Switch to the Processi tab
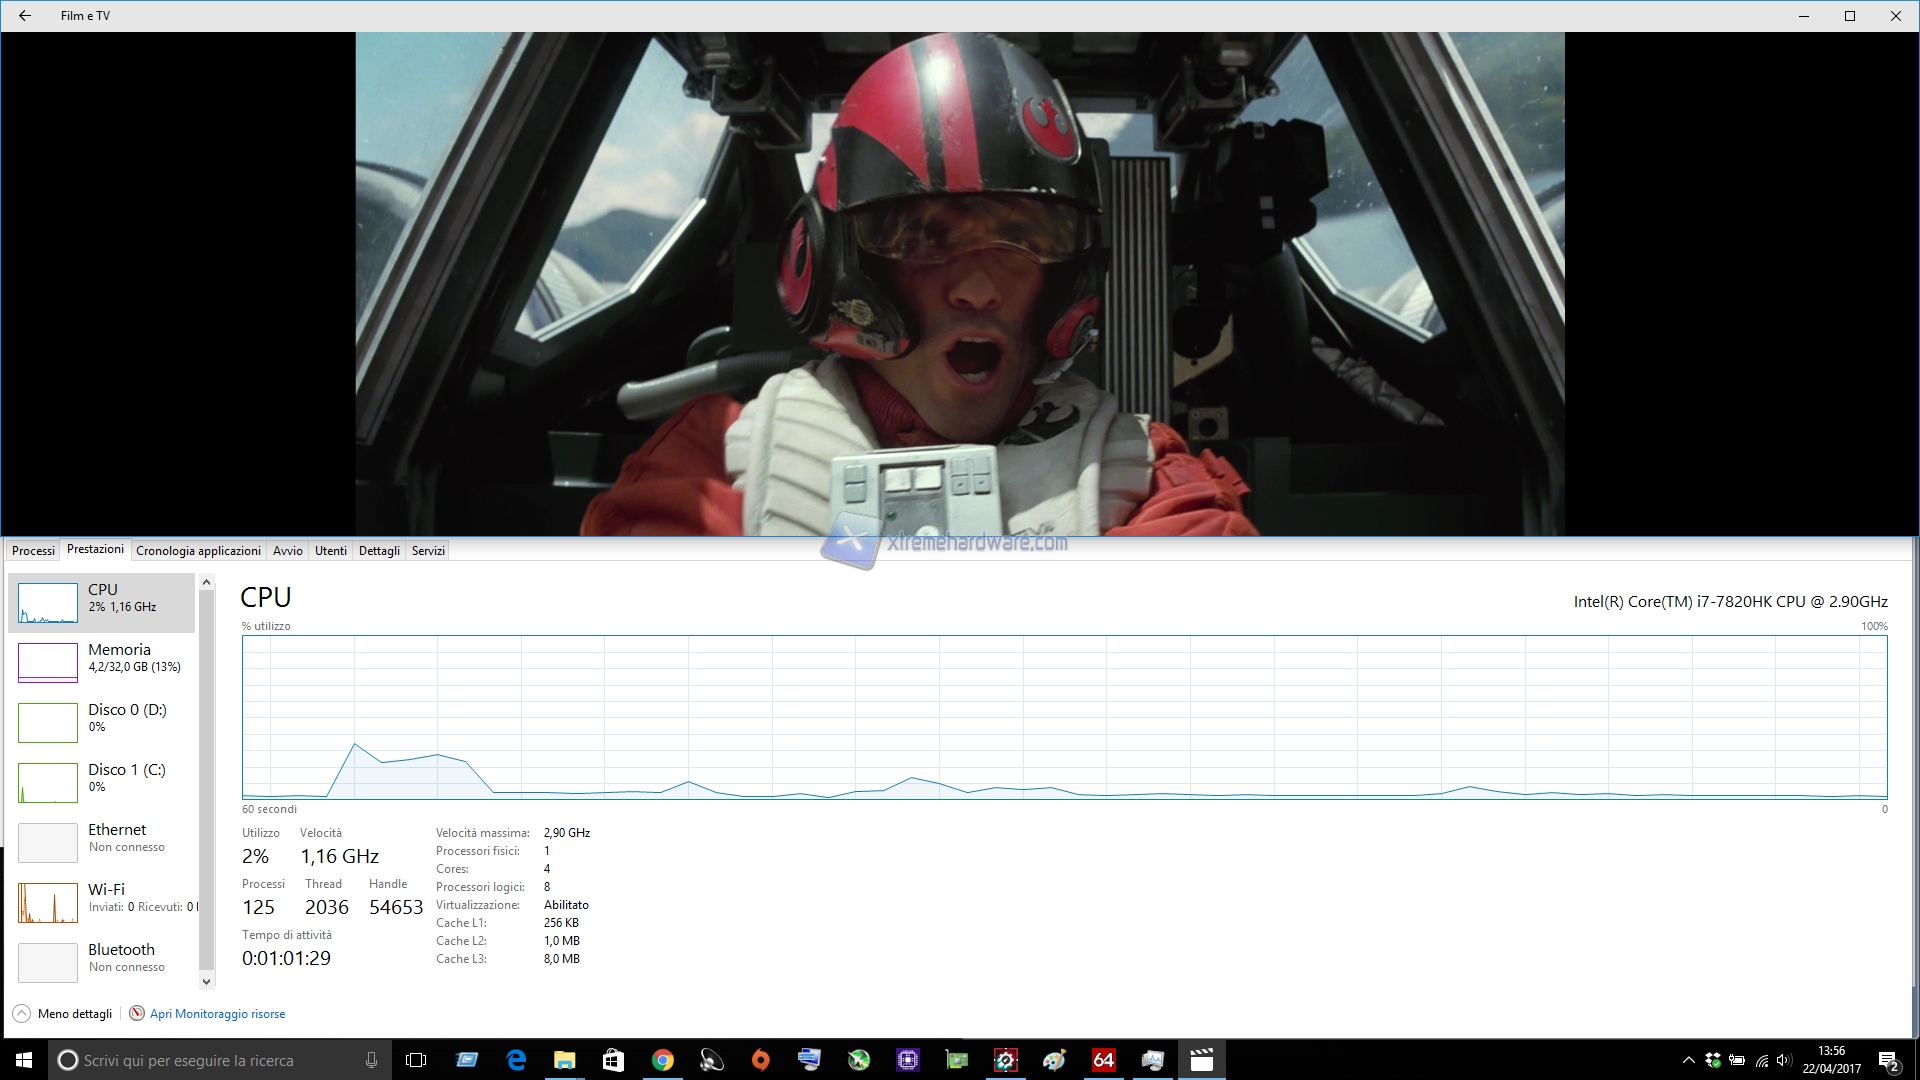This screenshot has height=1080, width=1920. point(33,551)
